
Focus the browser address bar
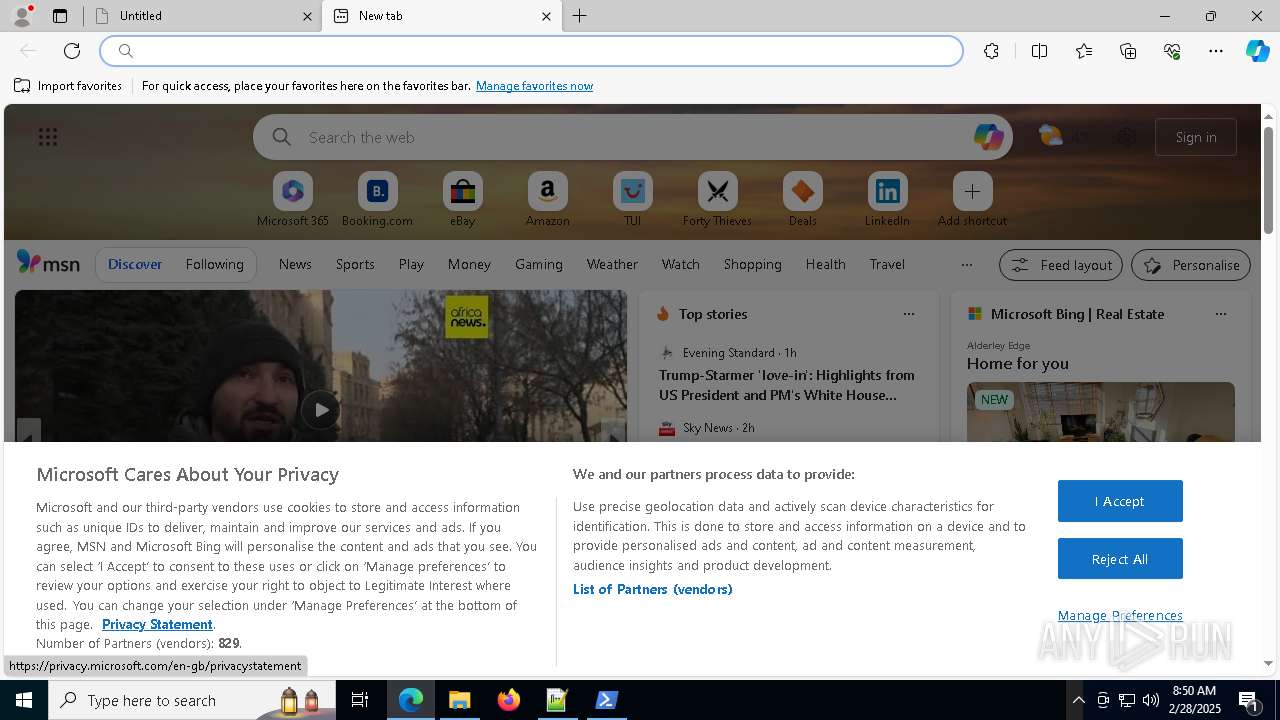[532, 51]
